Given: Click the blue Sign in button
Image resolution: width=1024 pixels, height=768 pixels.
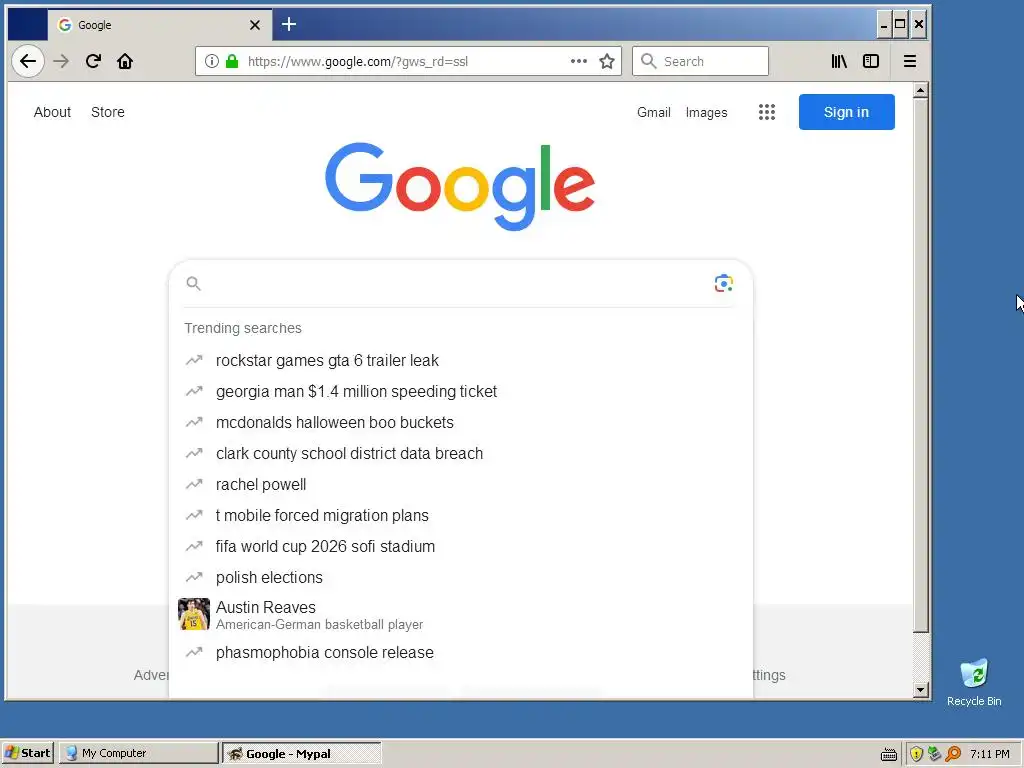Looking at the screenshot, I should coord(846,112).
